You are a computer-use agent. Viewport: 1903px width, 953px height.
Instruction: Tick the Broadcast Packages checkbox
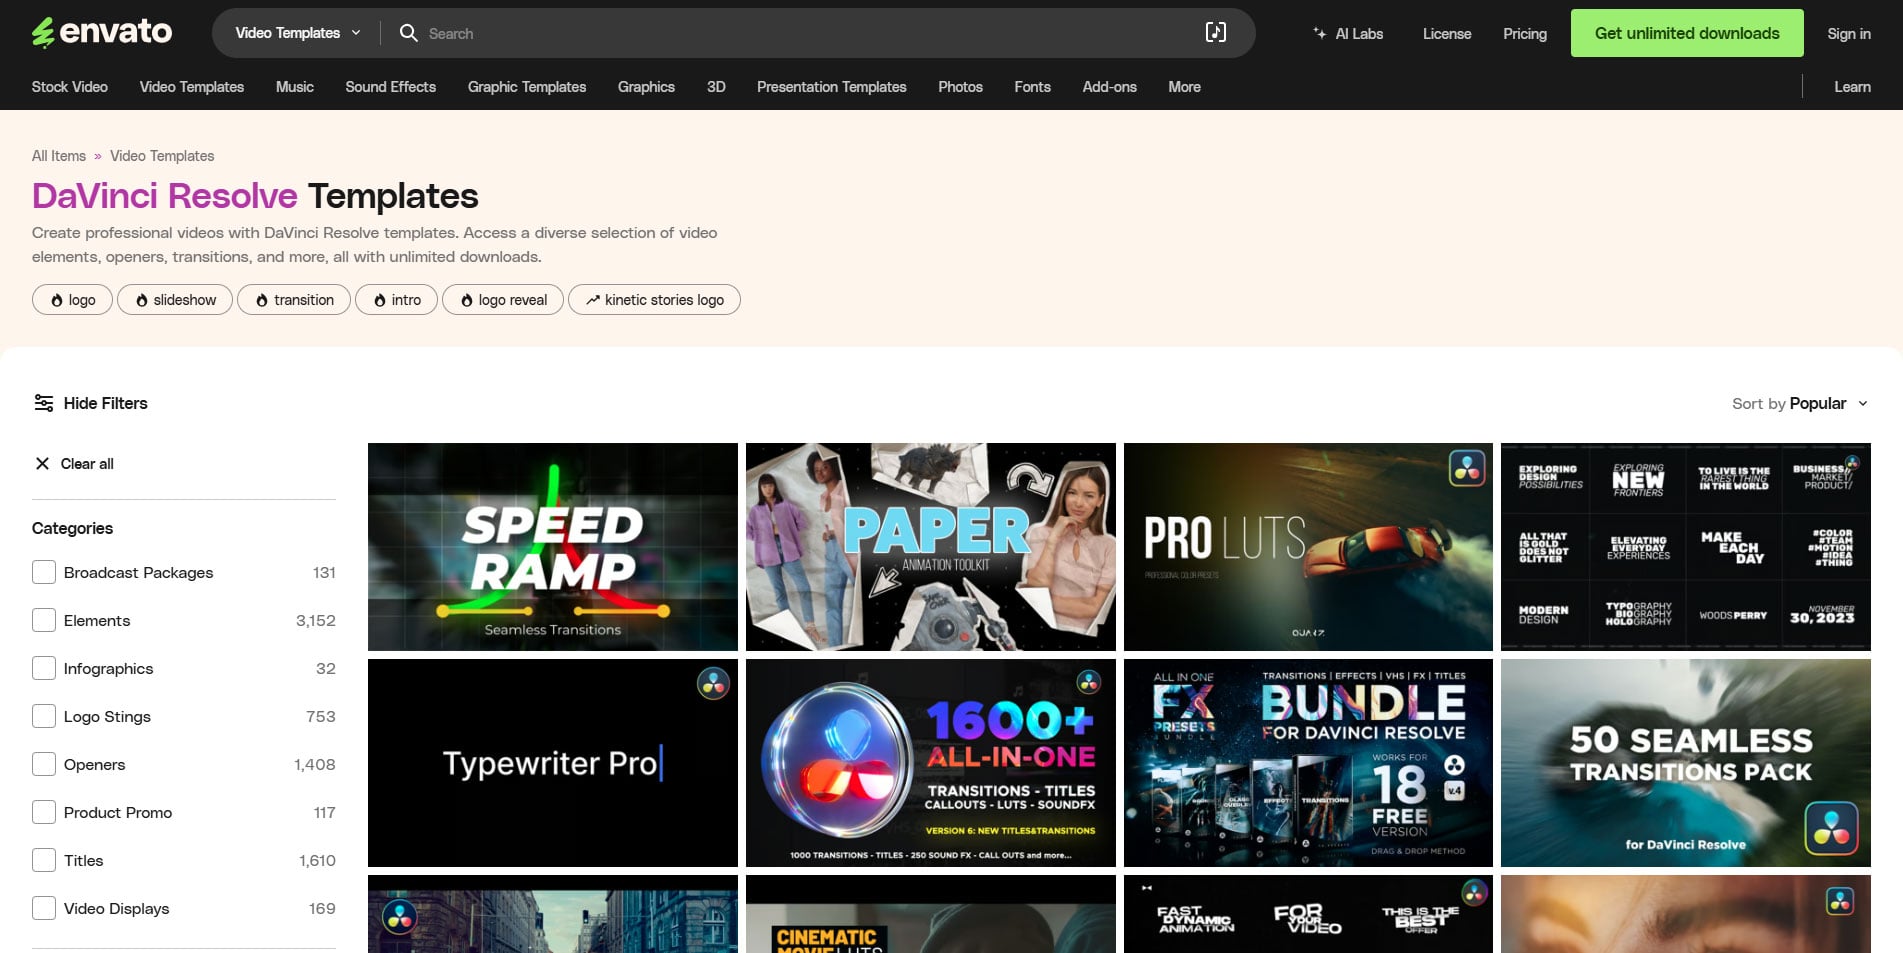[x=44, y=572]
